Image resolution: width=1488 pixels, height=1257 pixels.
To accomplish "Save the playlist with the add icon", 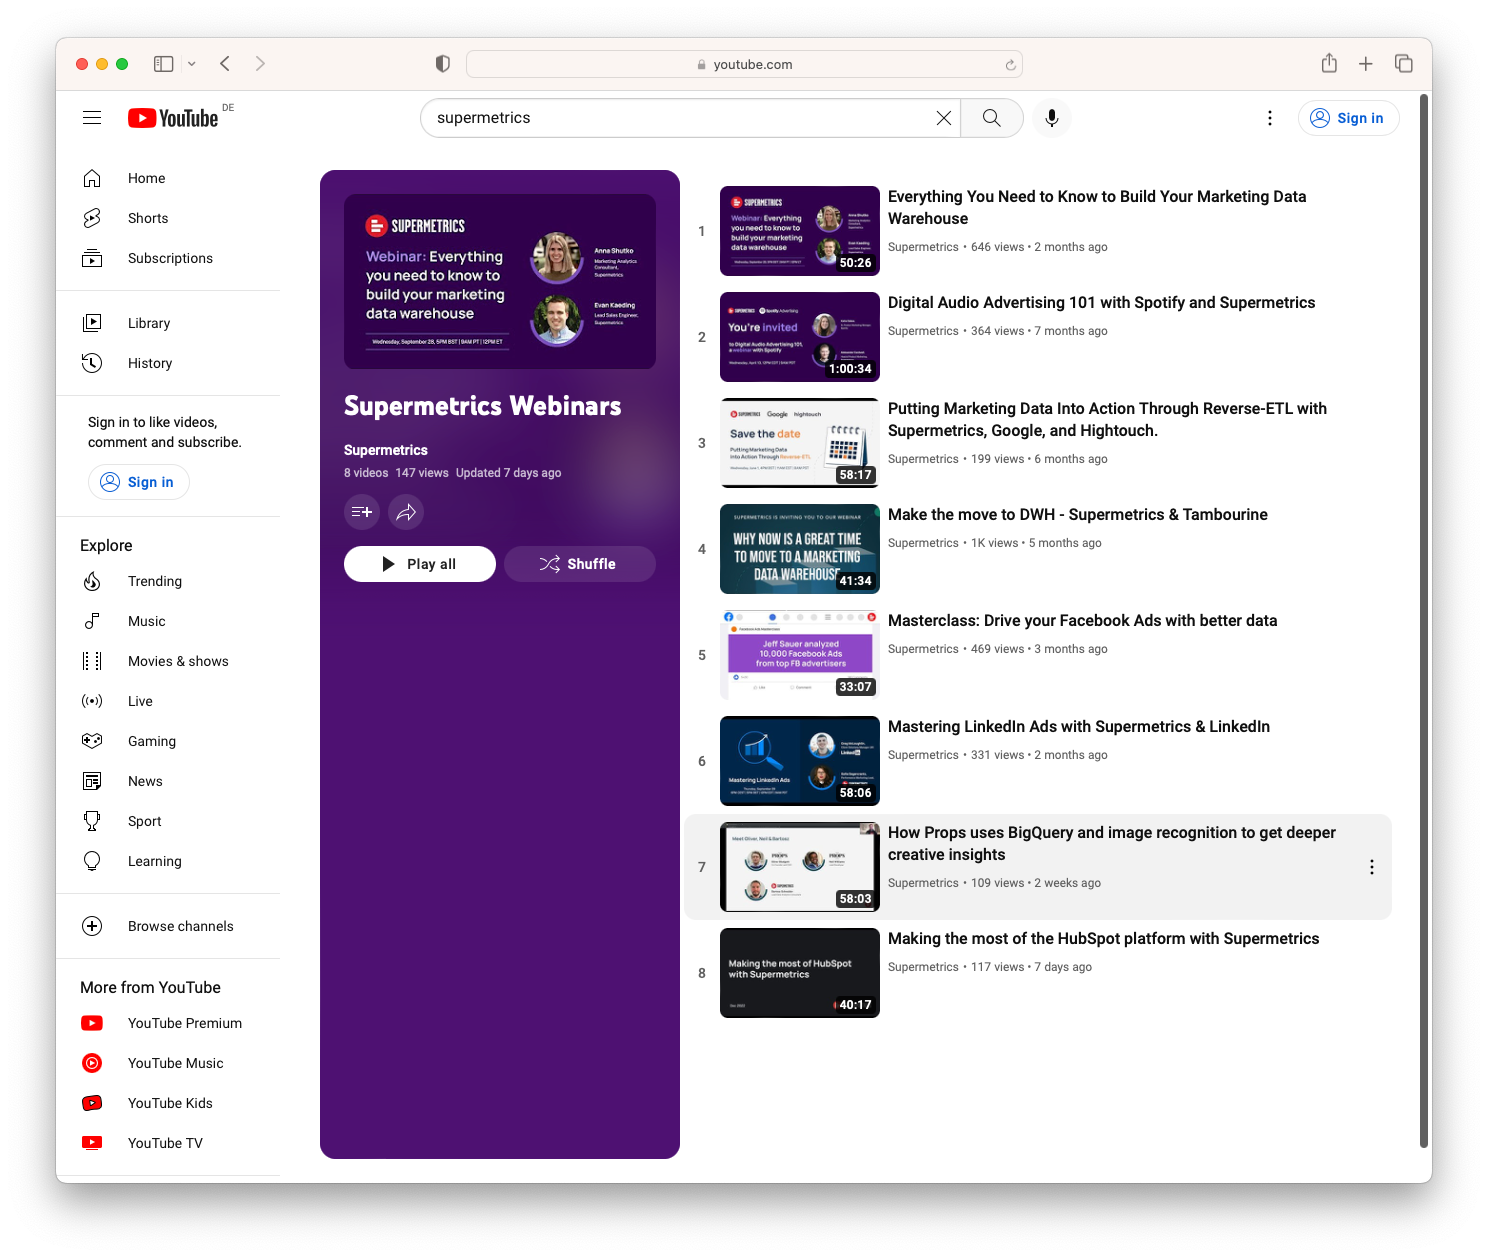I will (x=362, y=512).
